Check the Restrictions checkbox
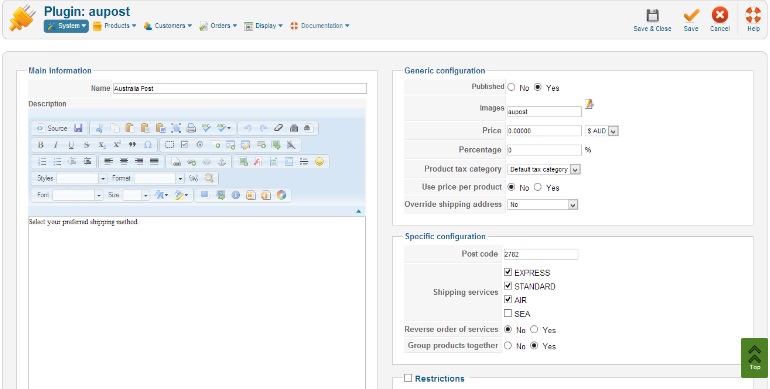This screenshot has width=770, height=389. coord(408,378)
